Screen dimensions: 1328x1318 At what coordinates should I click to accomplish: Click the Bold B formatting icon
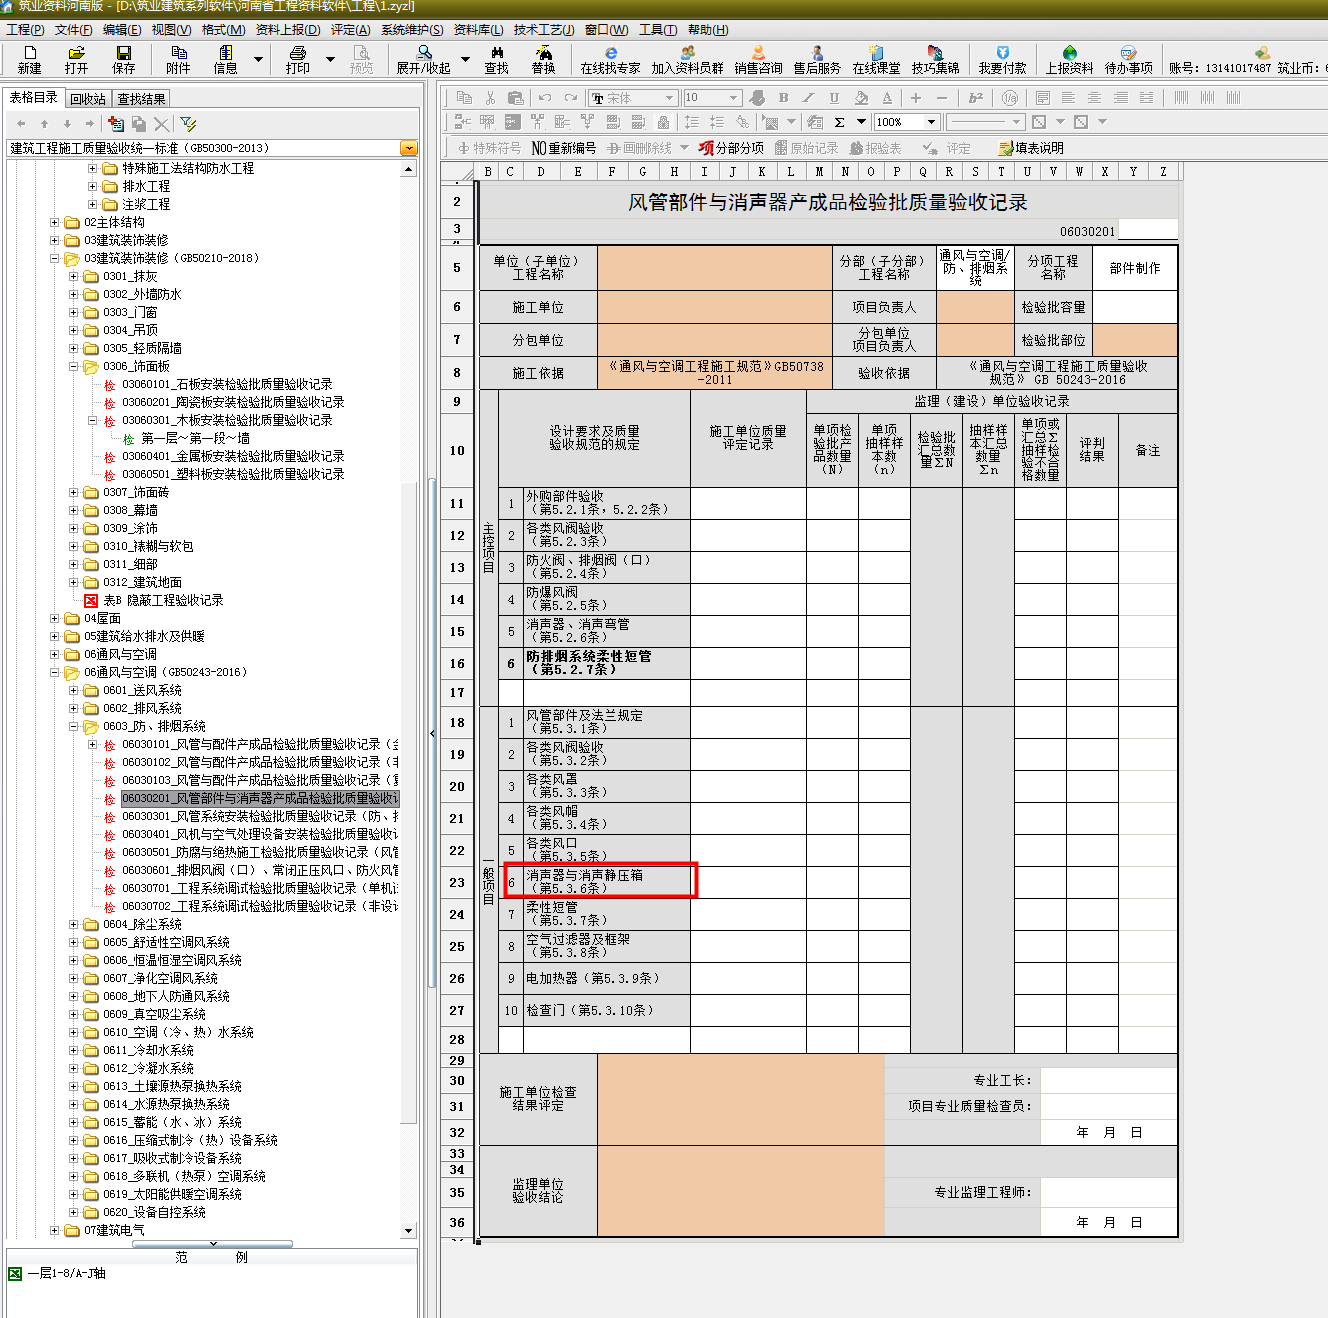(x=783, y=97)
